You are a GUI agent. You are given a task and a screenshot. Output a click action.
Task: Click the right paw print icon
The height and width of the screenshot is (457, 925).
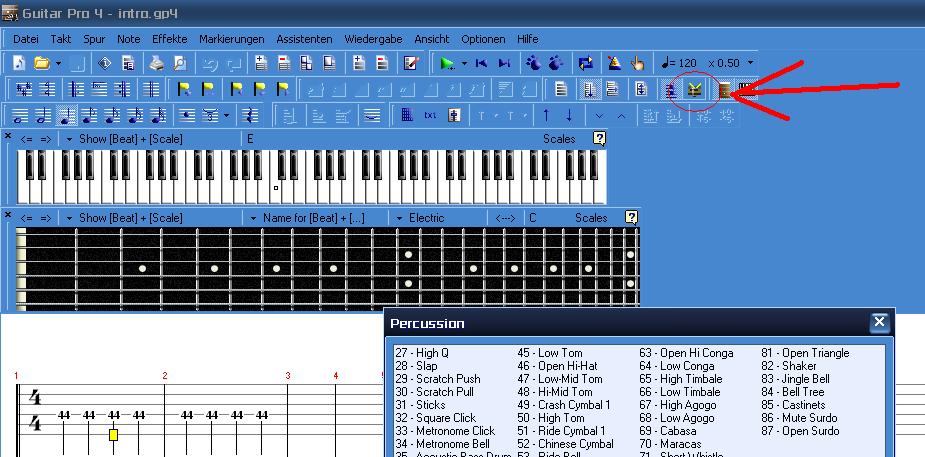coord(556,63)
